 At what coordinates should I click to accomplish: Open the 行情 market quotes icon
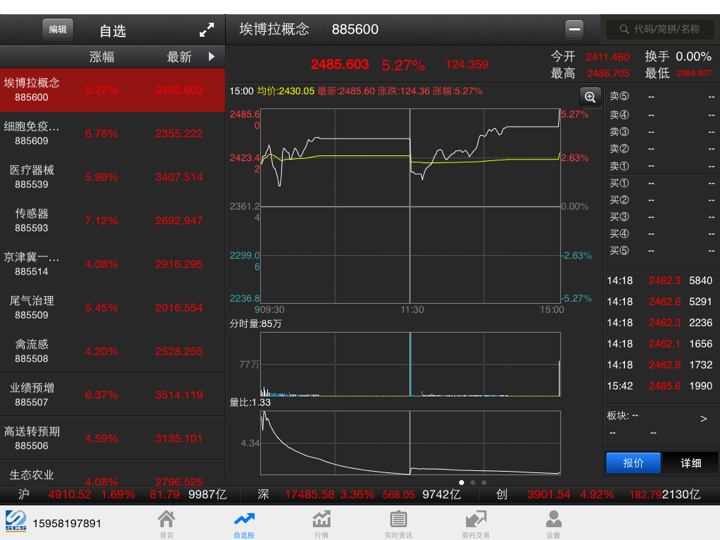(322, 521)
